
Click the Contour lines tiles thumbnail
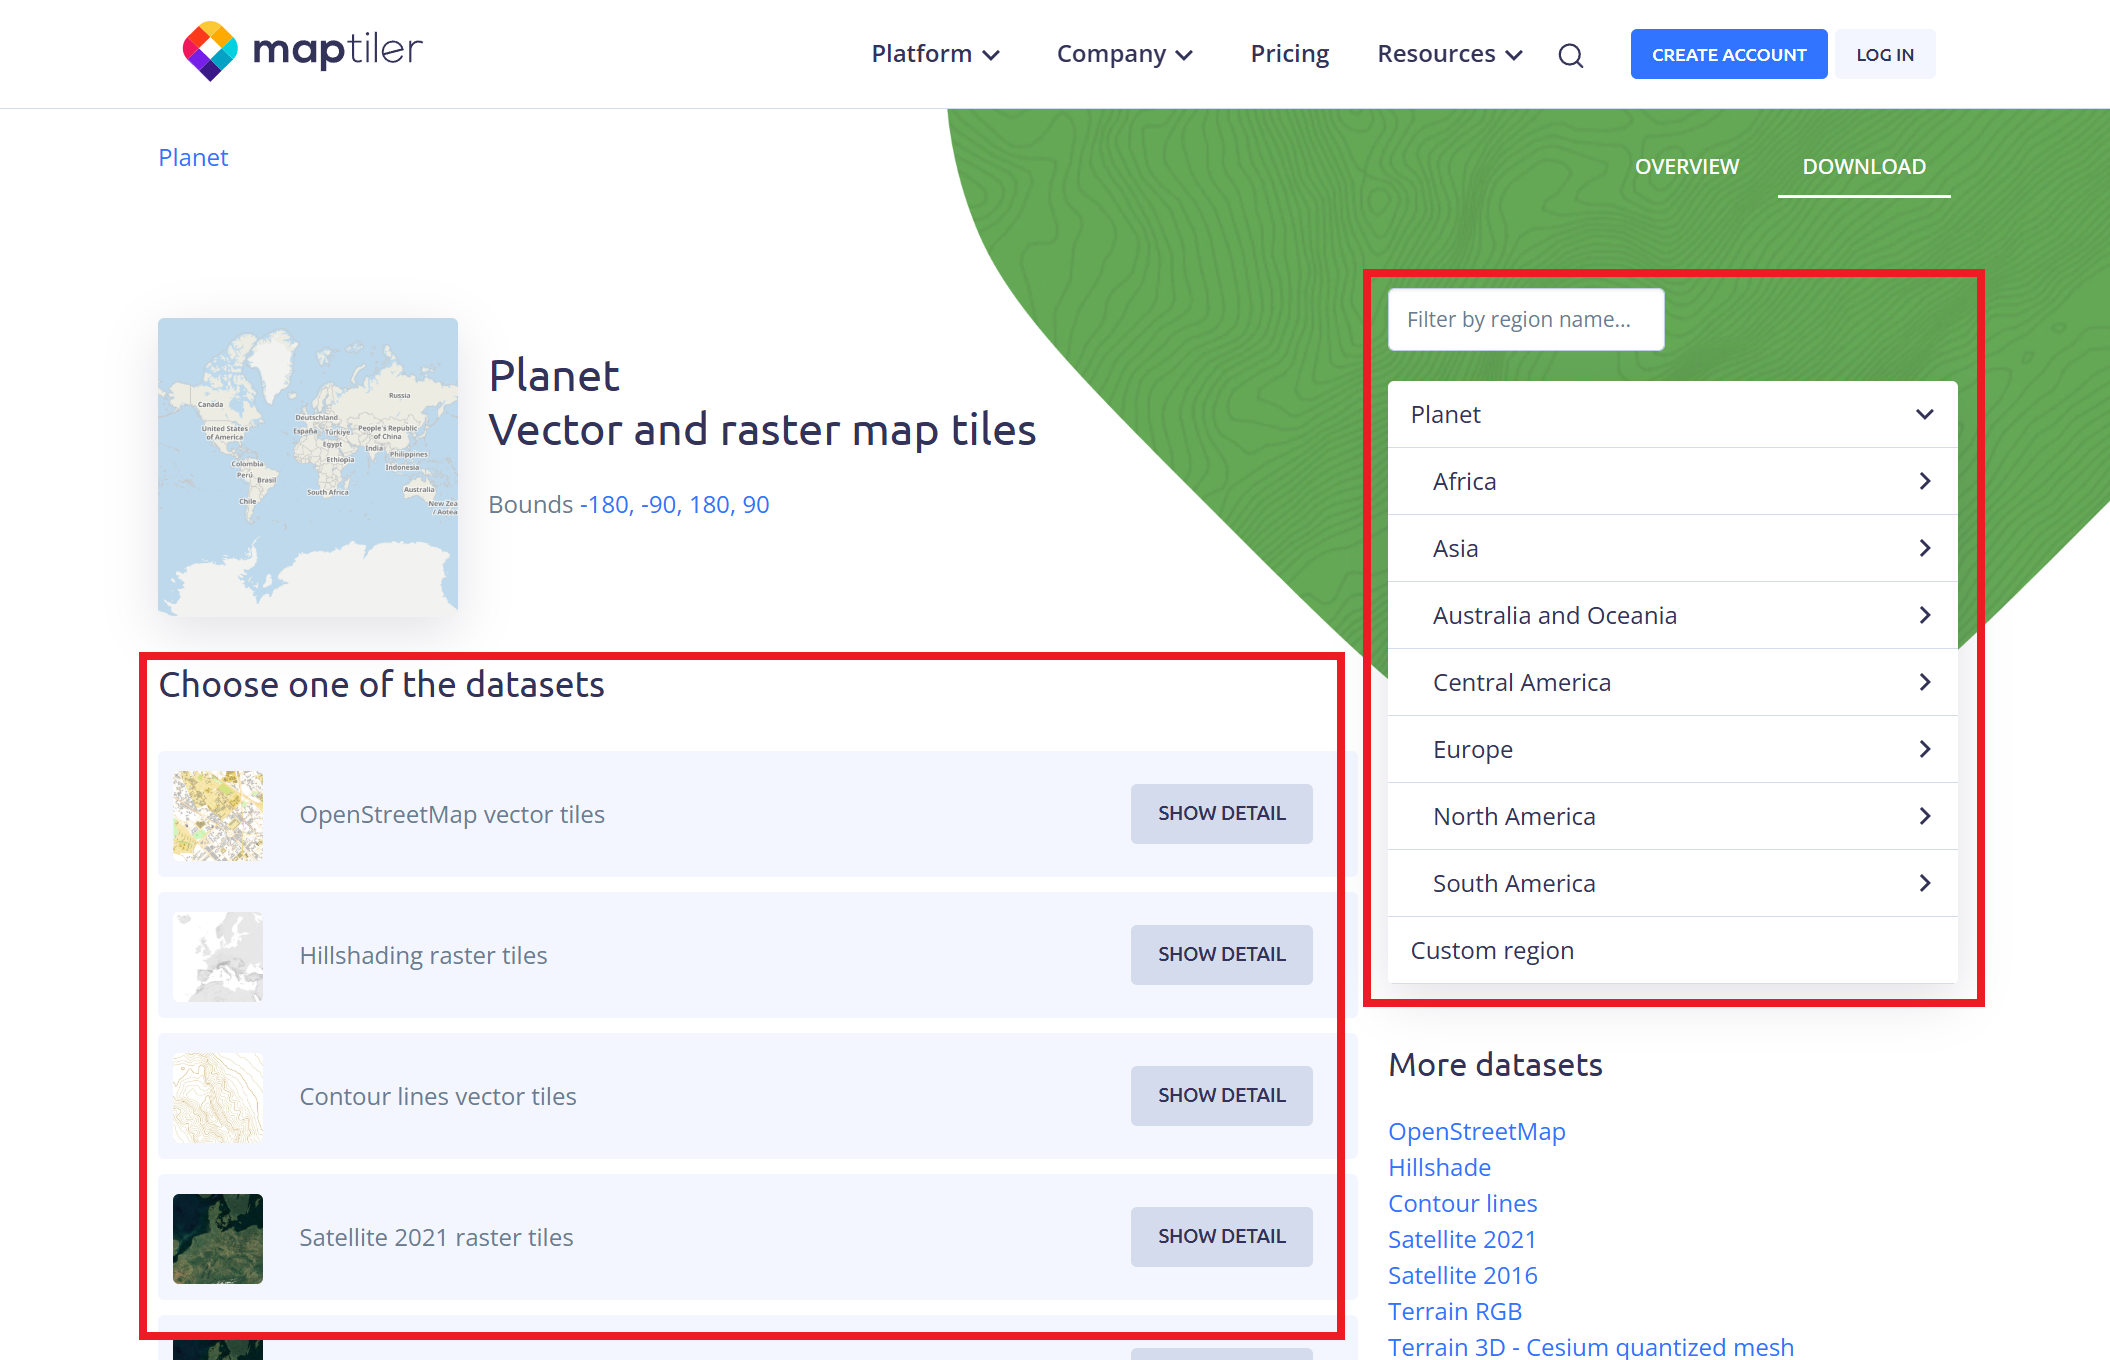(x=218, y=1097)
